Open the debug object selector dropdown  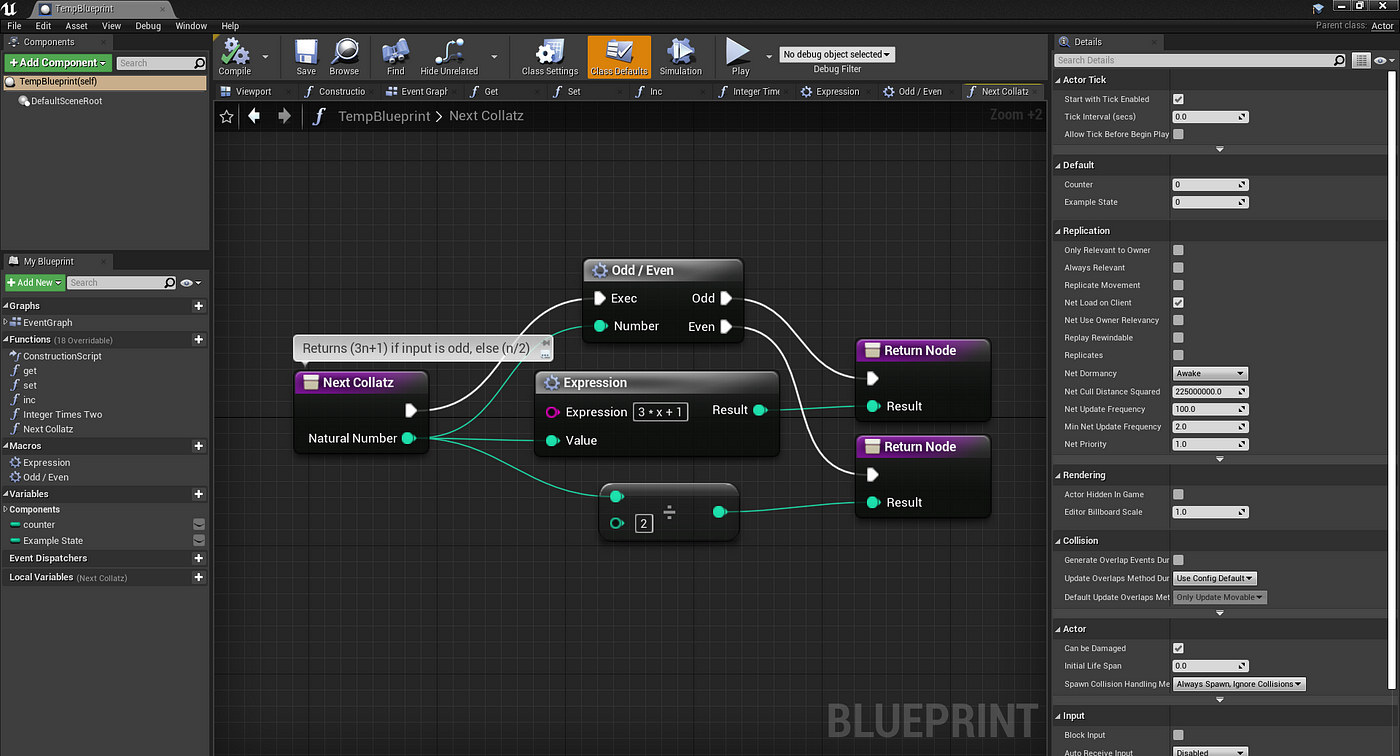click(x=837, y=54)
